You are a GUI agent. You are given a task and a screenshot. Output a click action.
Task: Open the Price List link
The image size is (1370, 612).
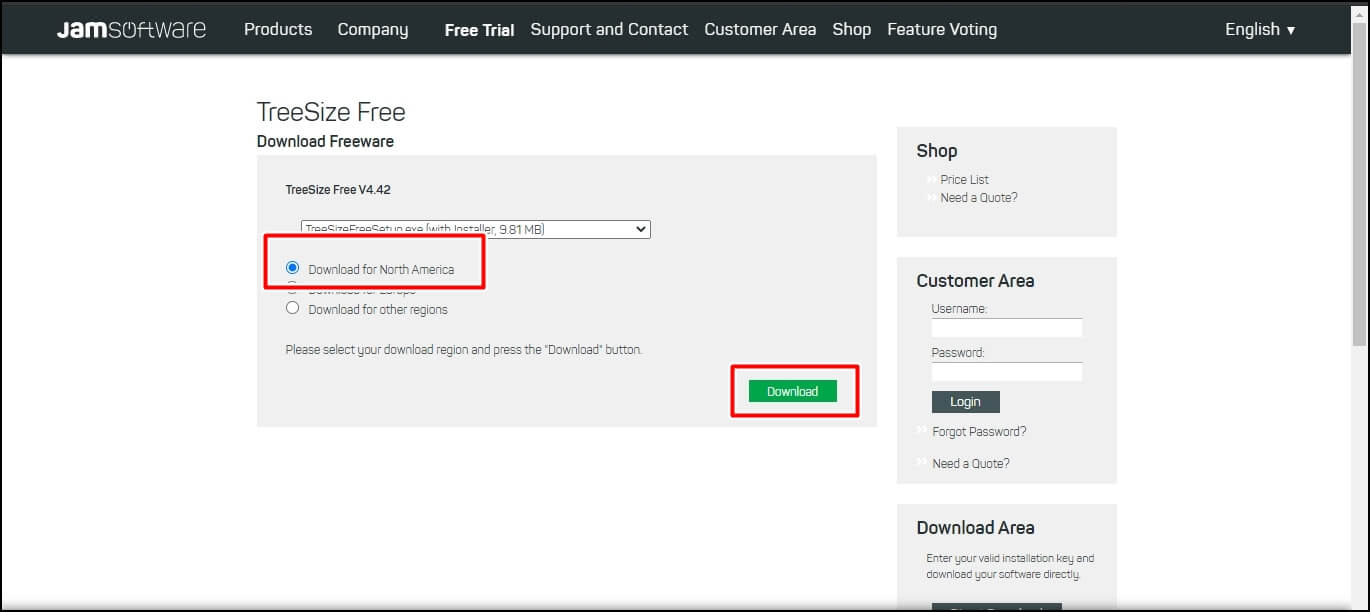tap(964, 180)
